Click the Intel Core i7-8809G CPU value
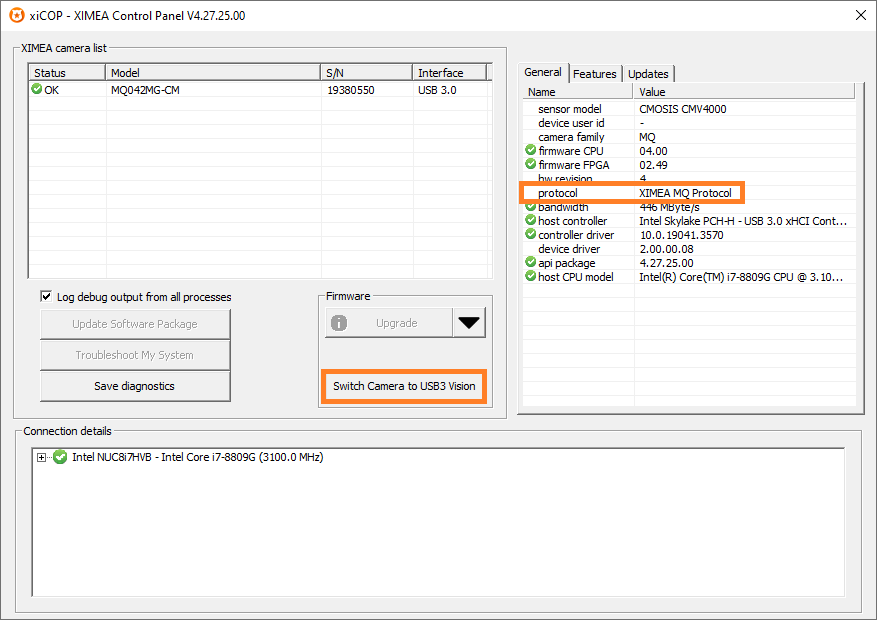This screenshot has height=620, width=877. pos(741,277)
